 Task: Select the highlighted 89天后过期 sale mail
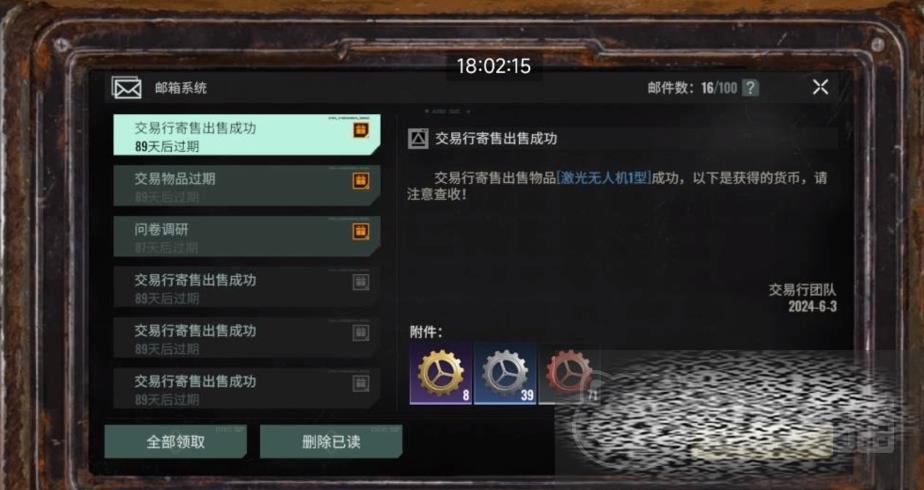[246, 135]
